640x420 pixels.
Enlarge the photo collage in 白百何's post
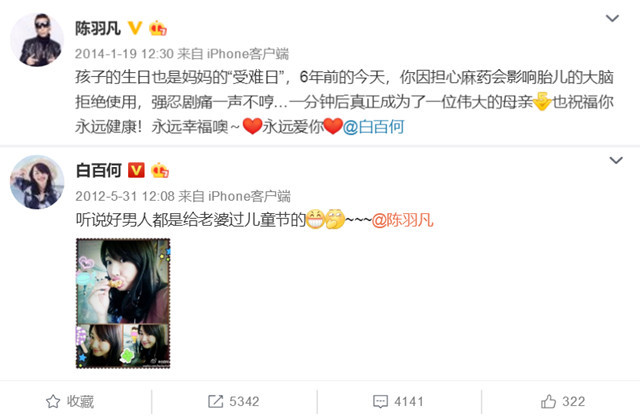click(x=123, y=303)
